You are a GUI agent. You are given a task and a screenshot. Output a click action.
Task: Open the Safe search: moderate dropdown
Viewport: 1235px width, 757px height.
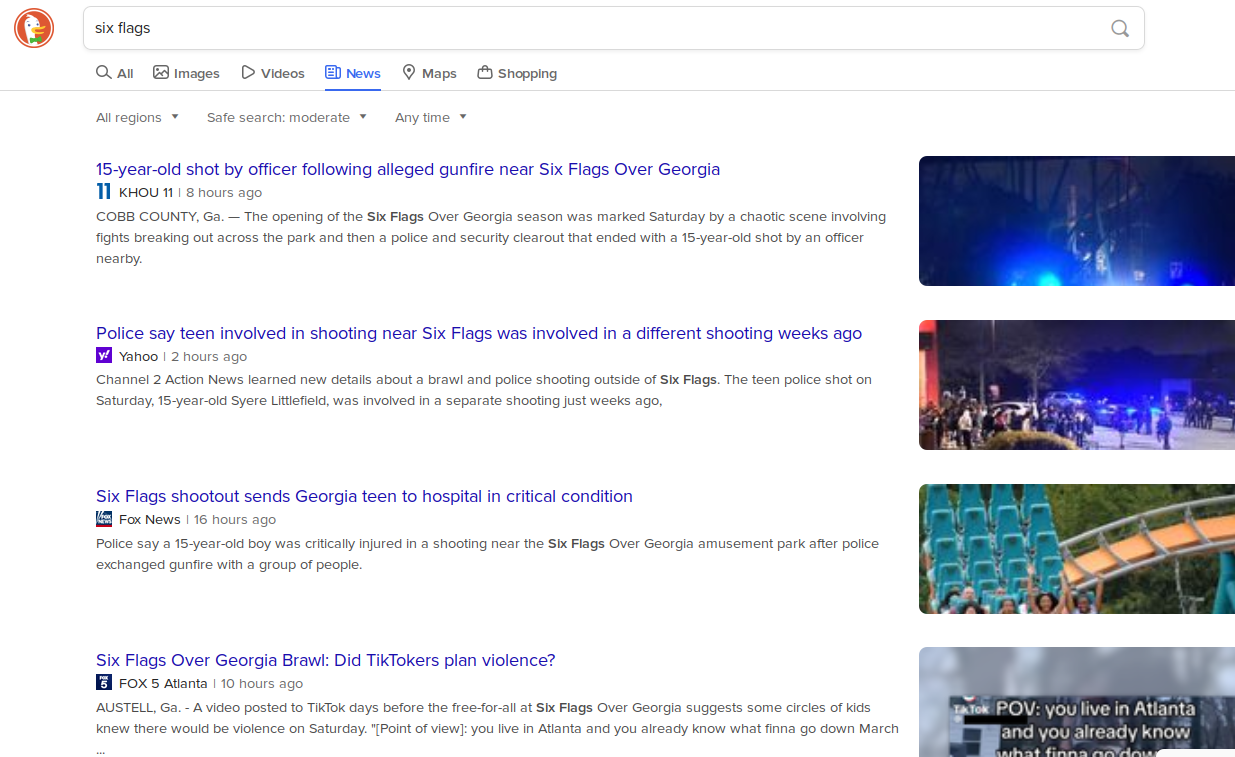[x=287, y=117]
